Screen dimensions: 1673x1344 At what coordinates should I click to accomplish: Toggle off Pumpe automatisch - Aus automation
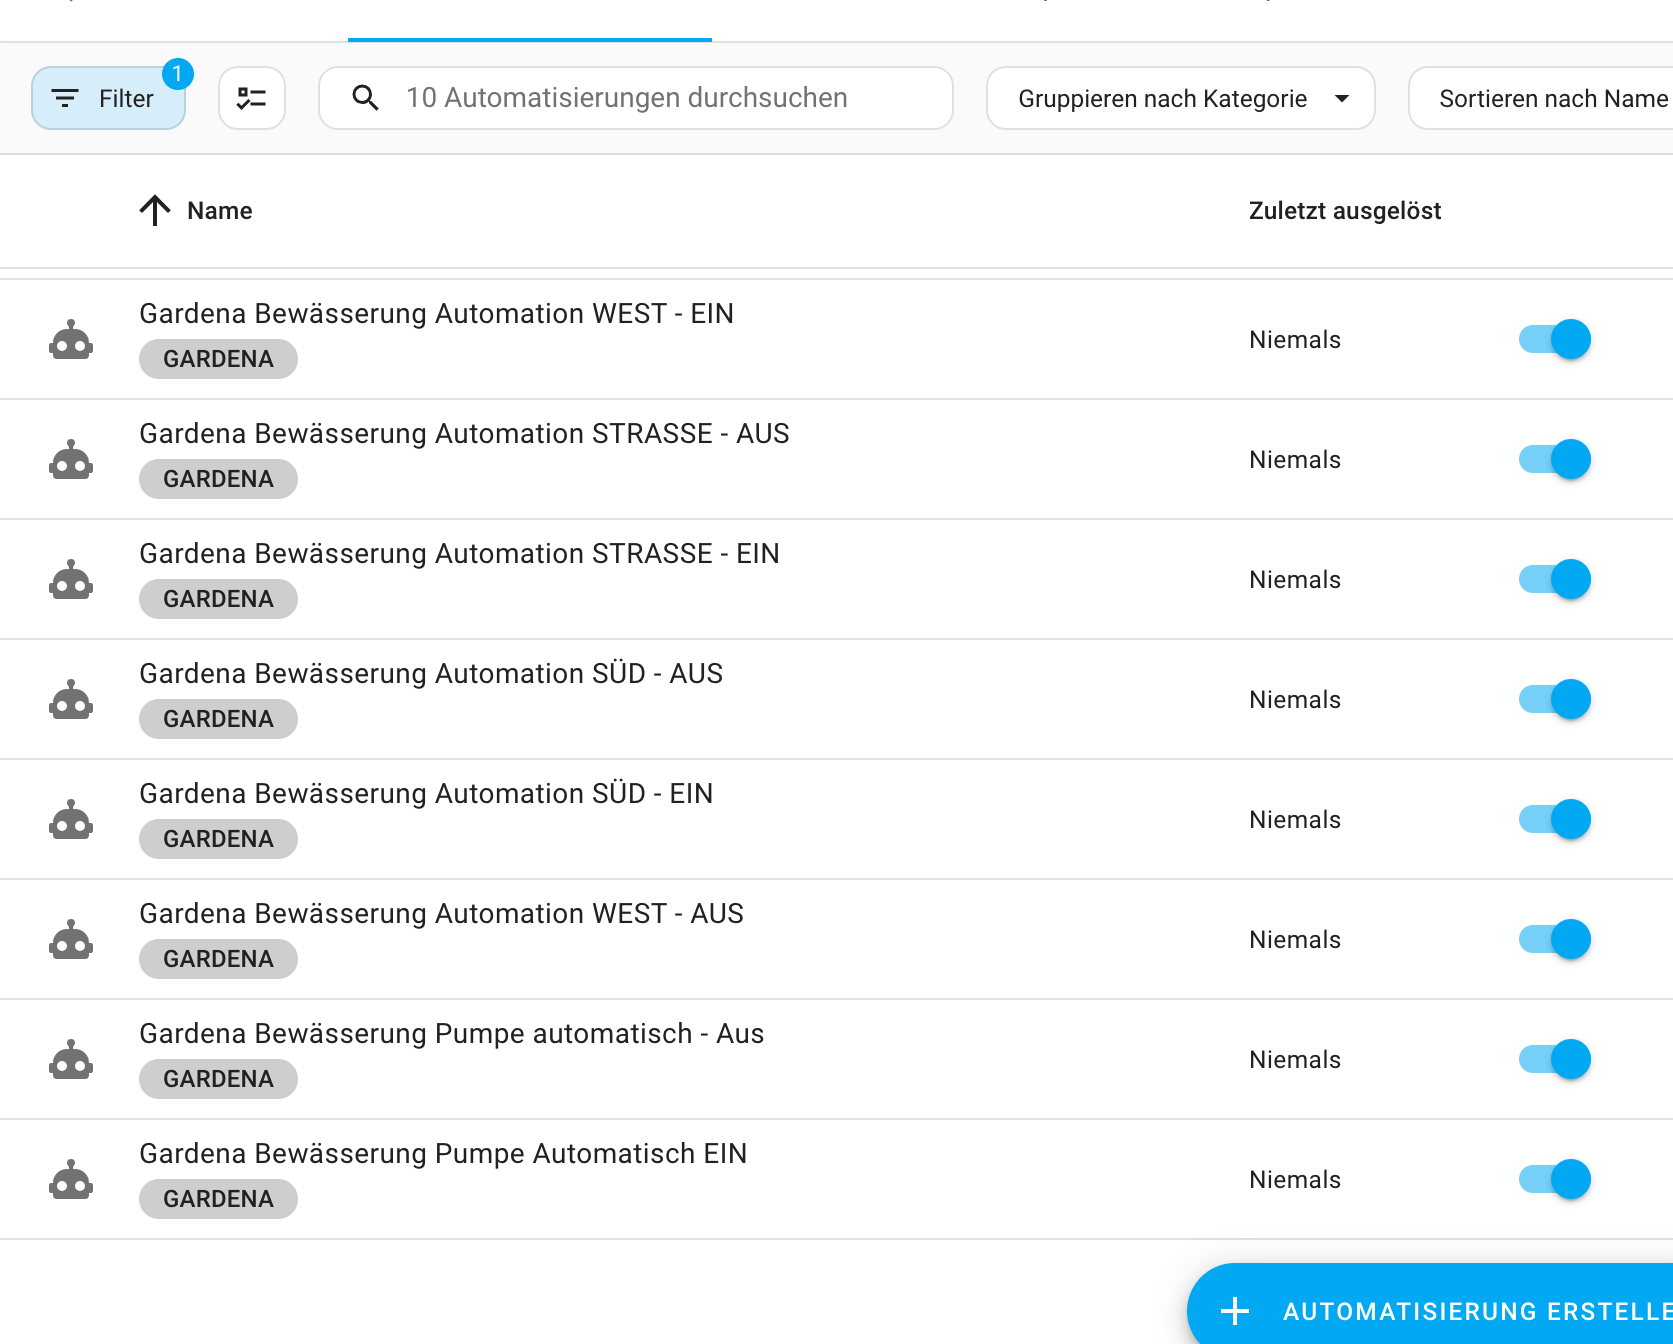tap(1554, 1060)
